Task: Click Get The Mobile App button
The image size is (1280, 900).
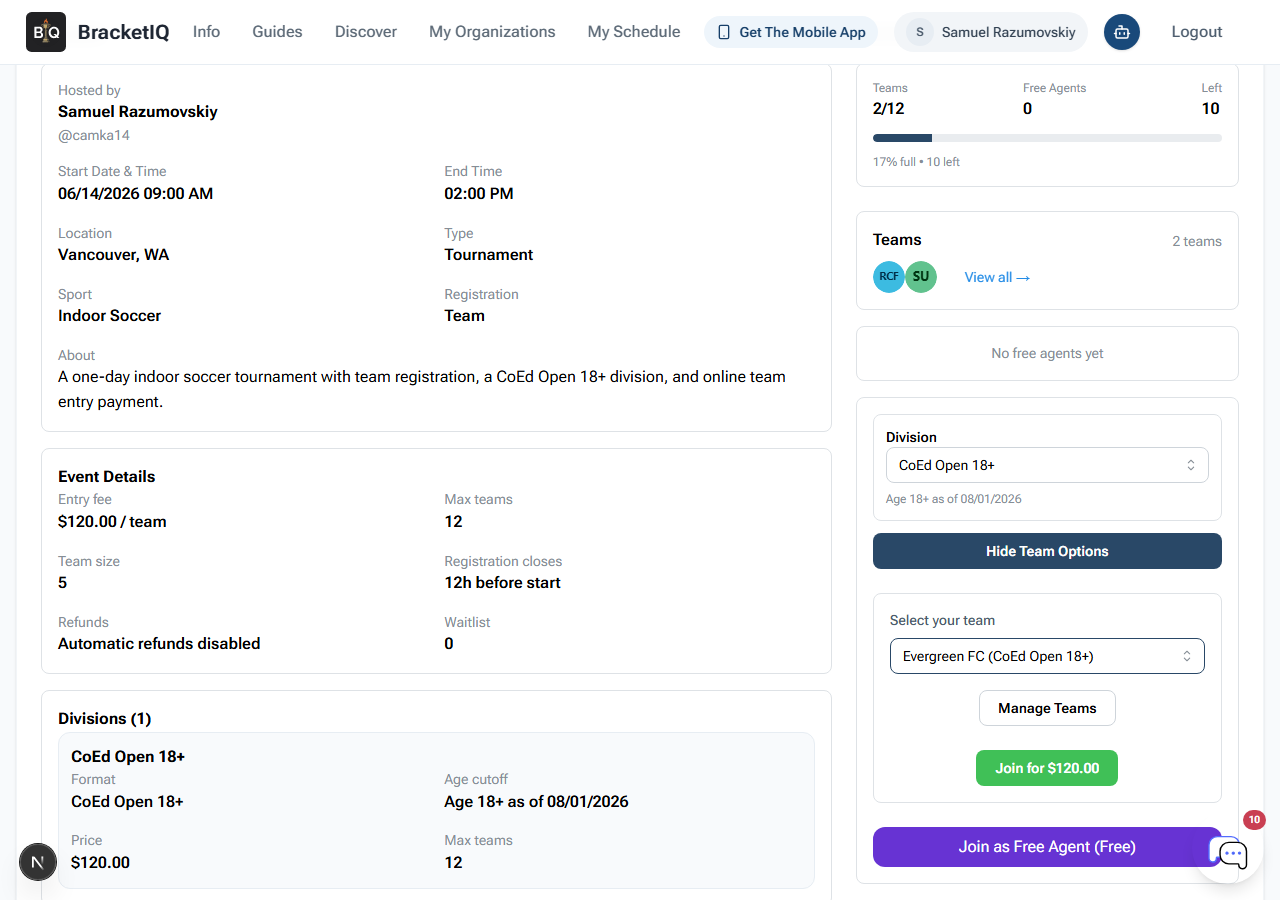Action: pyautogui.click(x=791, y=32)
